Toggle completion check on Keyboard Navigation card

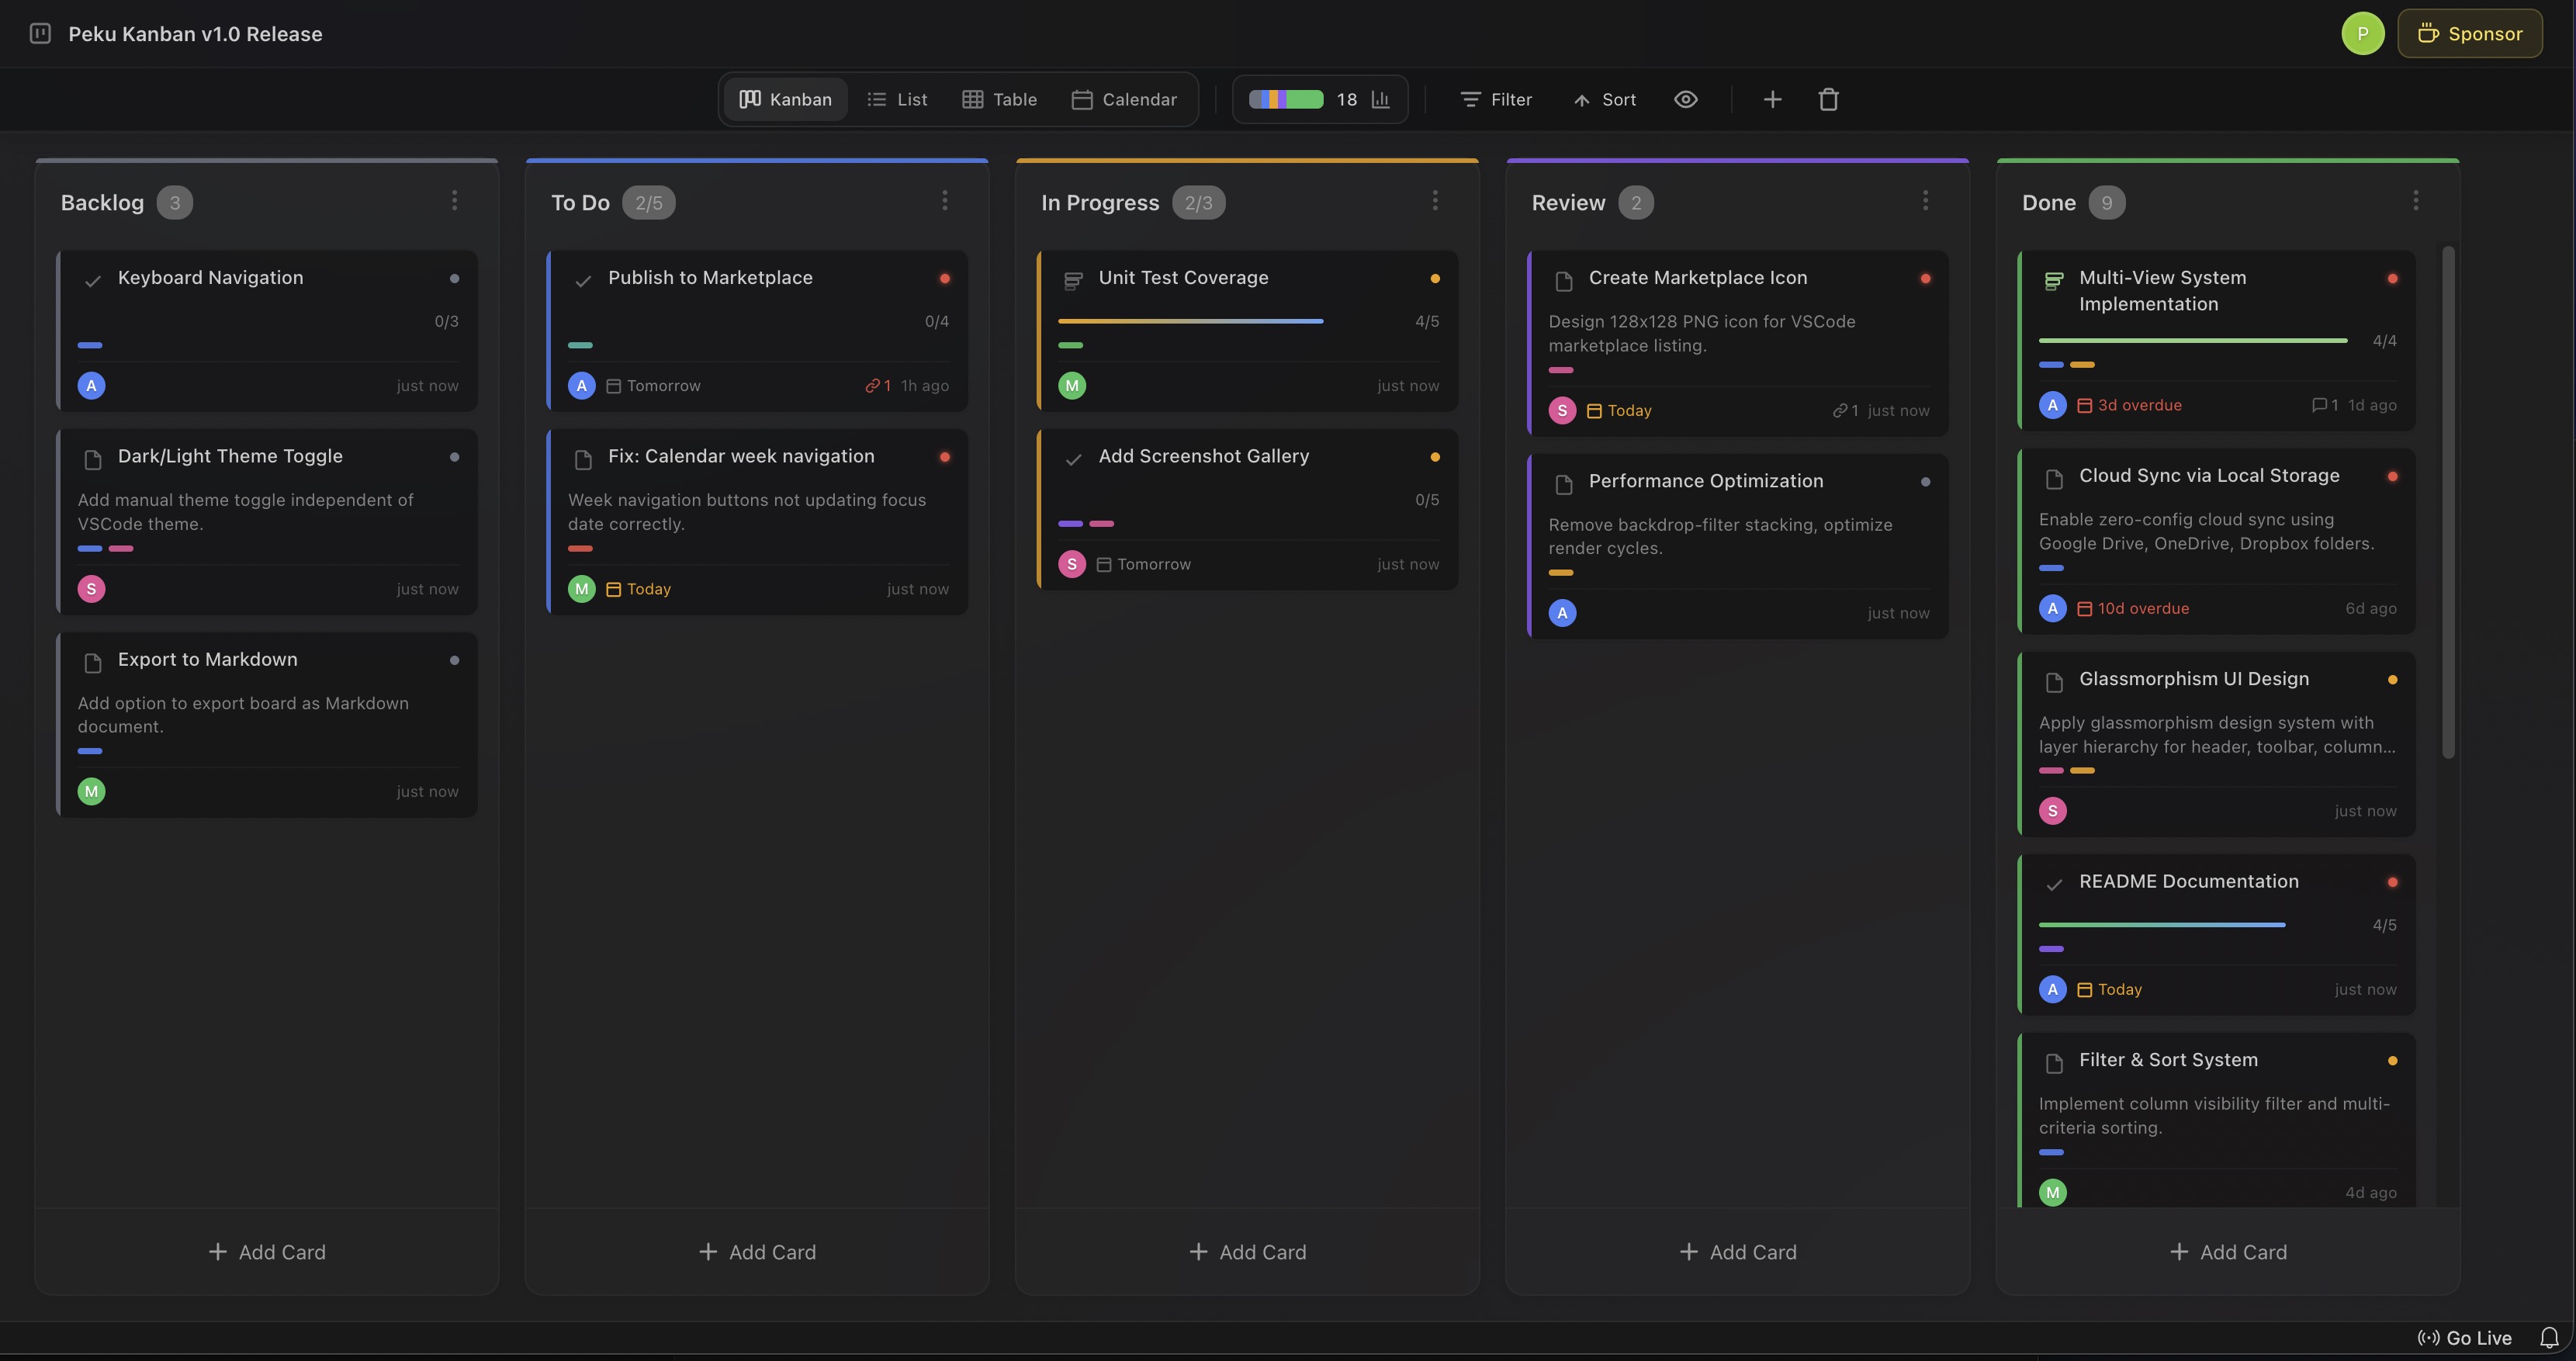coord(93,281)
